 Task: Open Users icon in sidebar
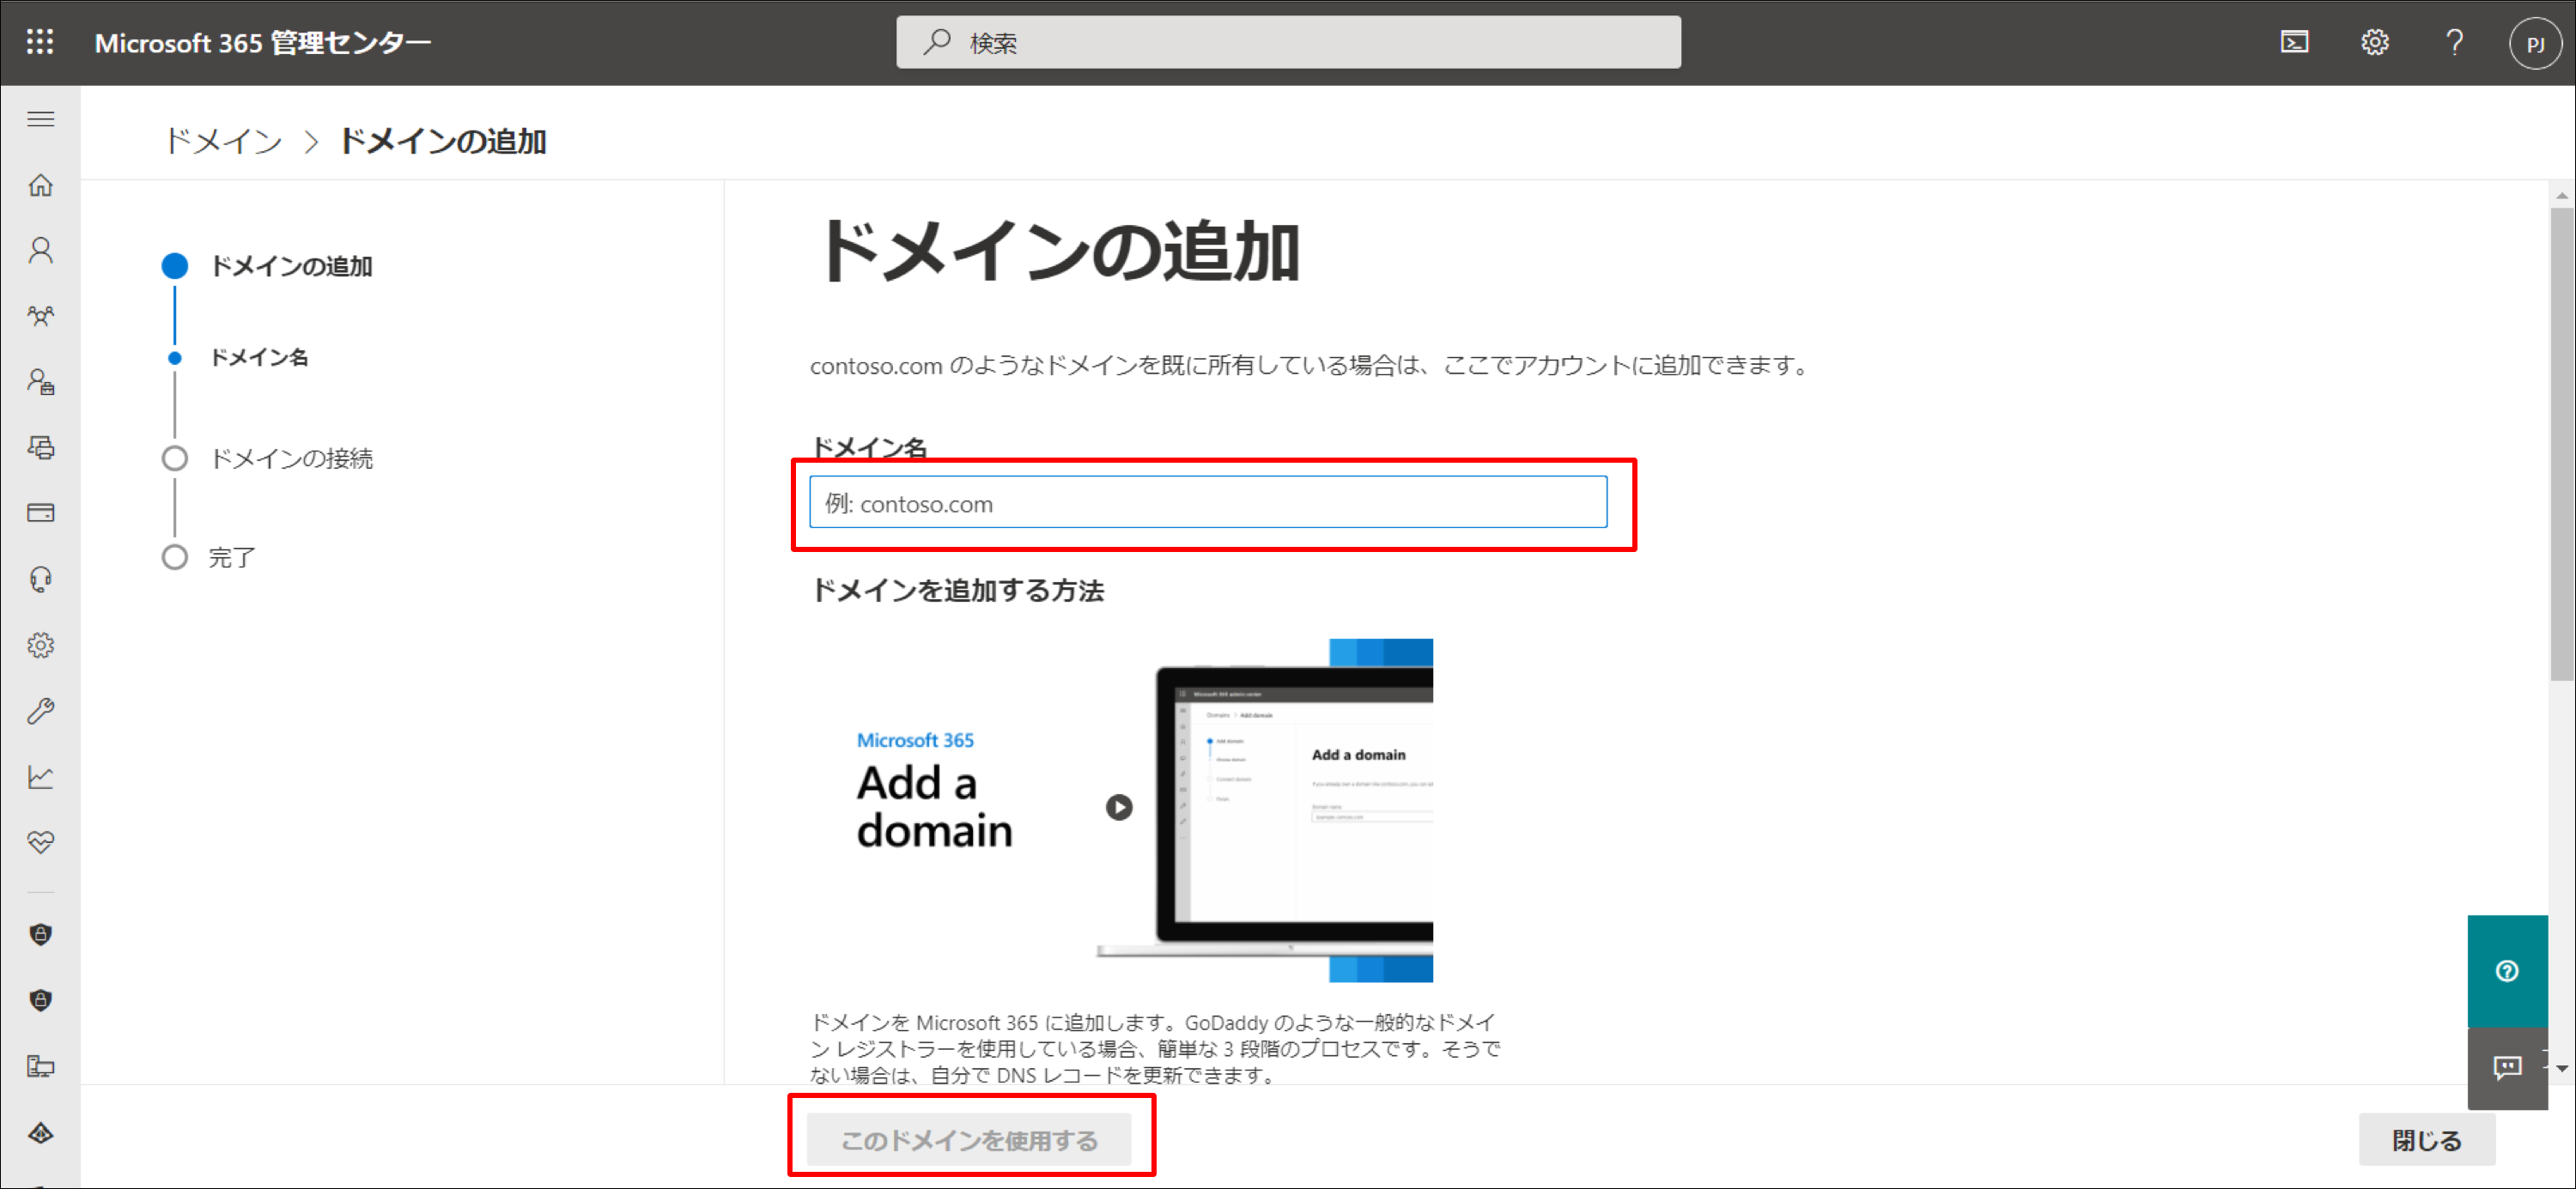41,250
